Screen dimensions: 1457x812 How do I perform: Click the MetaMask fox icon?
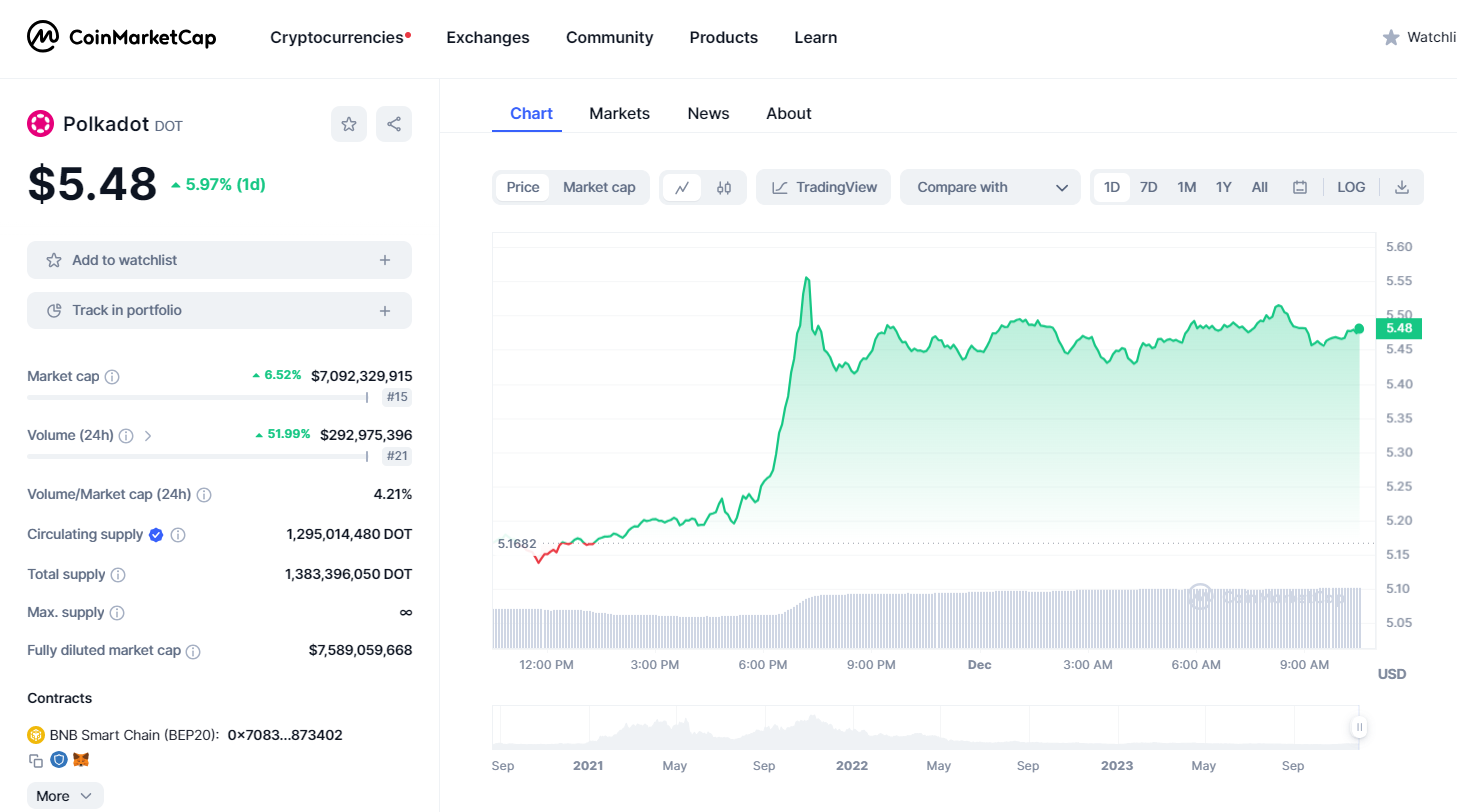pos(81,760)
